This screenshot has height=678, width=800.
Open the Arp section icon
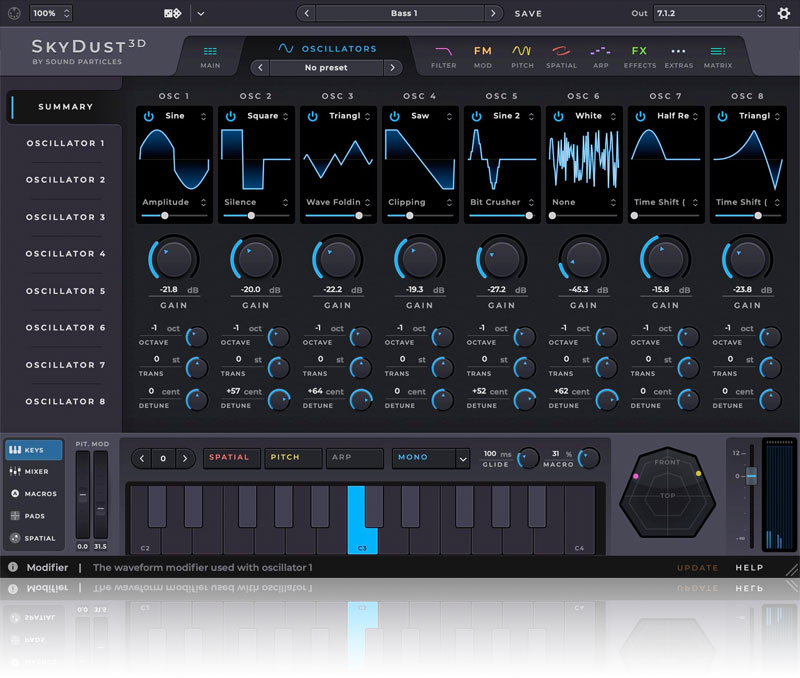pos(600,56)
